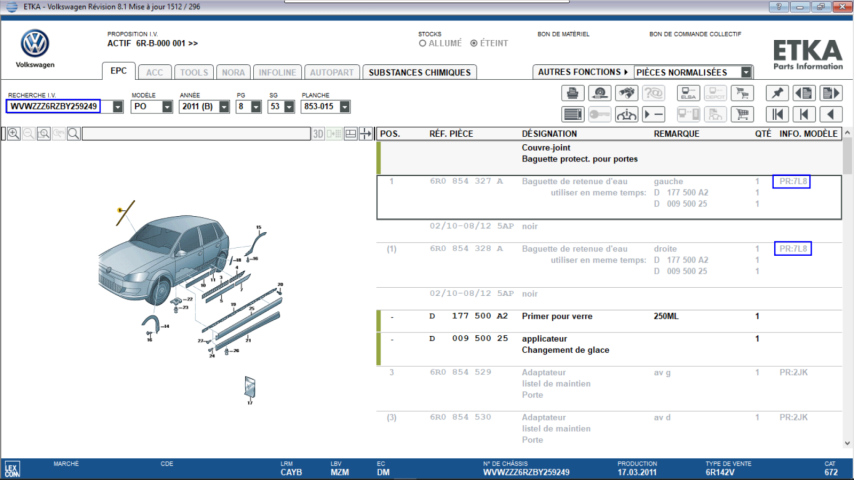Click the LEXCOM icon in the status bar
This screenshot has height=480, width=854.
(x=11, y=469)
